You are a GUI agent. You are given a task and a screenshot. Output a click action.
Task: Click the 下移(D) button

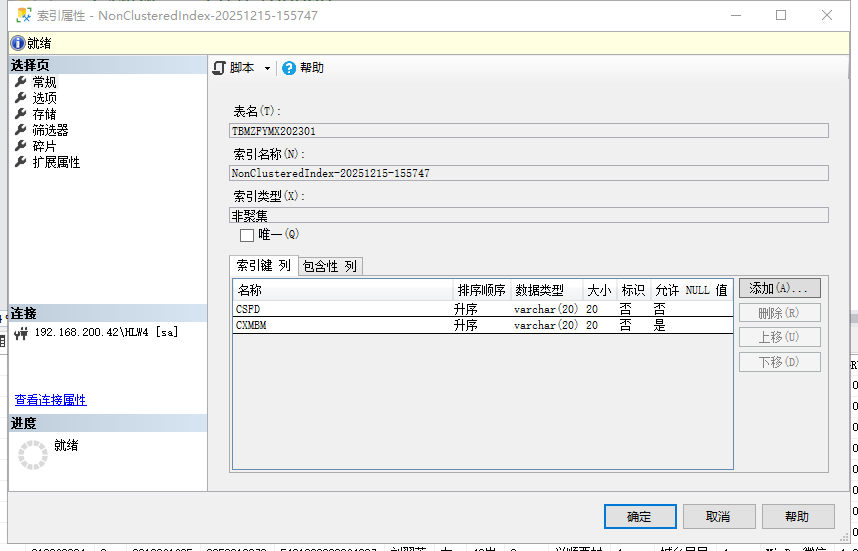(x=780, y=362)
